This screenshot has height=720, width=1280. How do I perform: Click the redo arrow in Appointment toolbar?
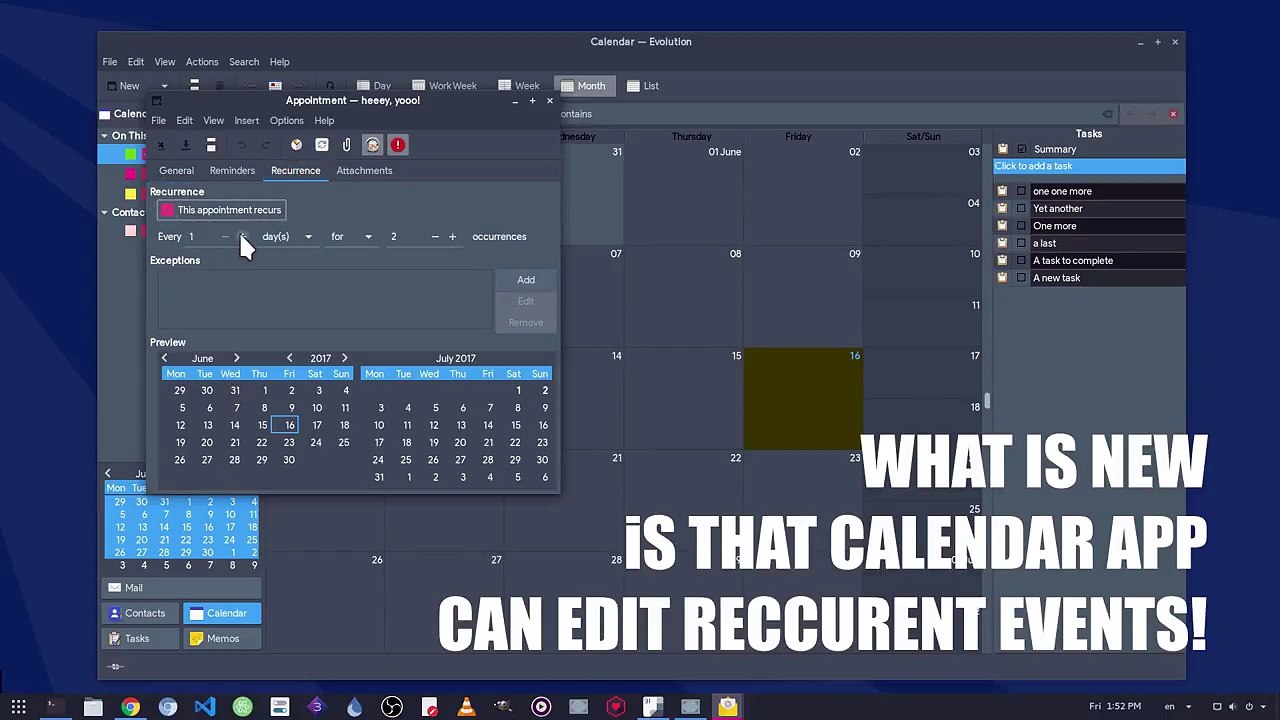(266, 145)
